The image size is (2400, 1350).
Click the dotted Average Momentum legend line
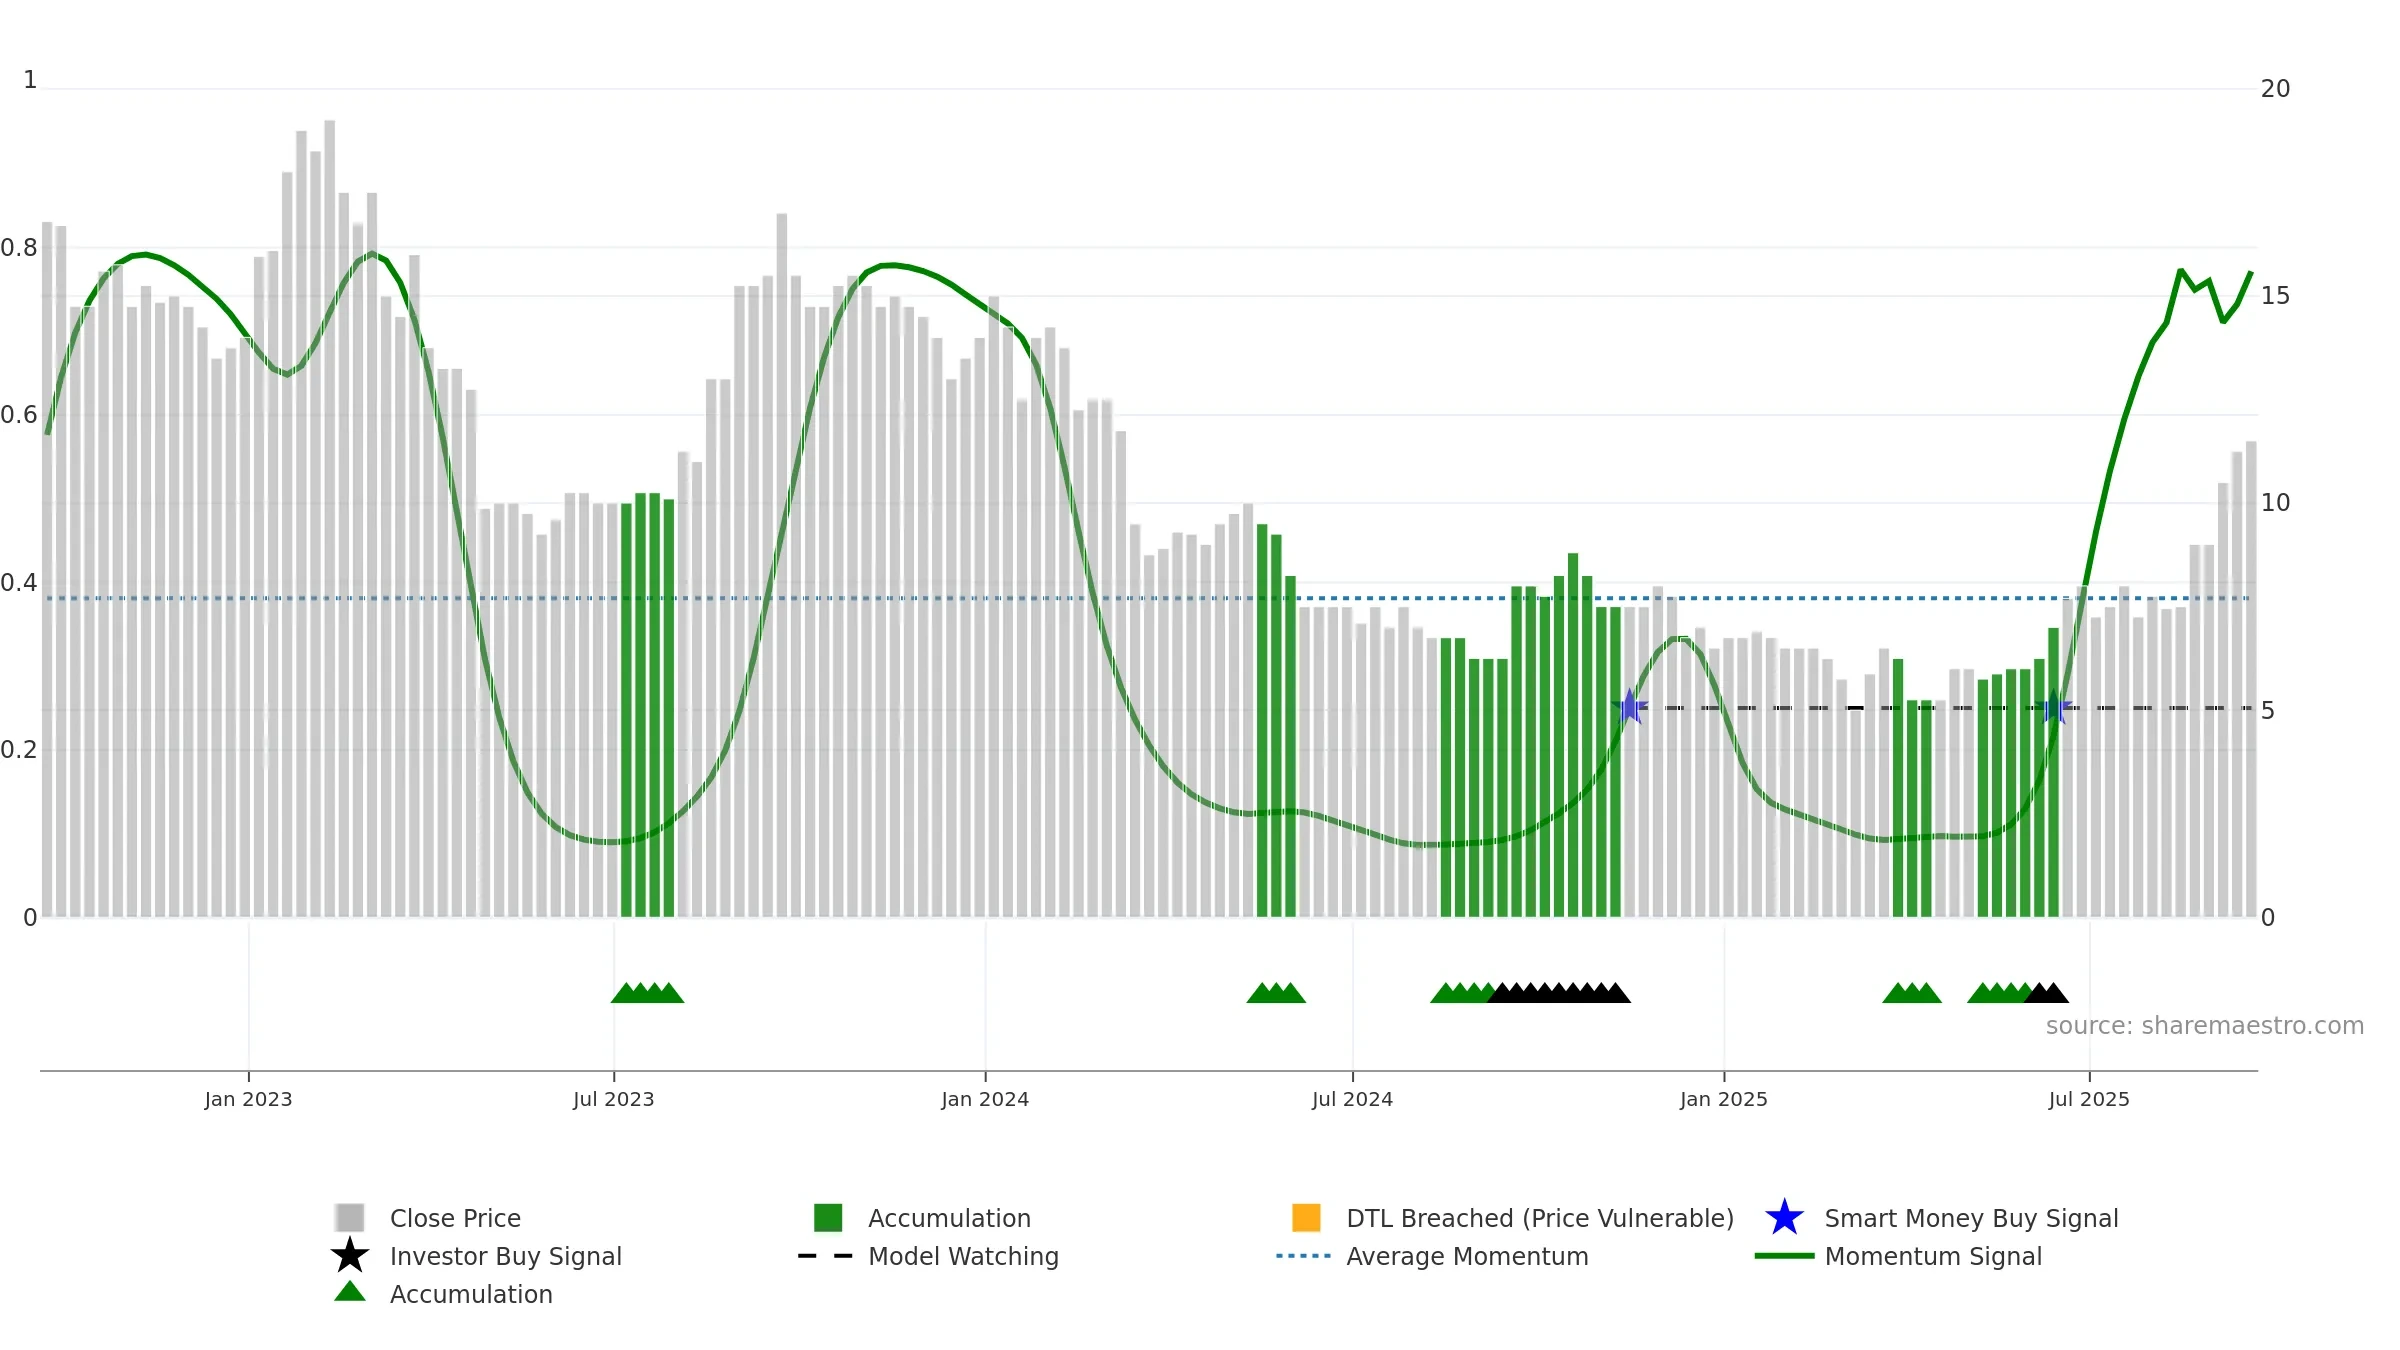[x=1304, y=1256]
